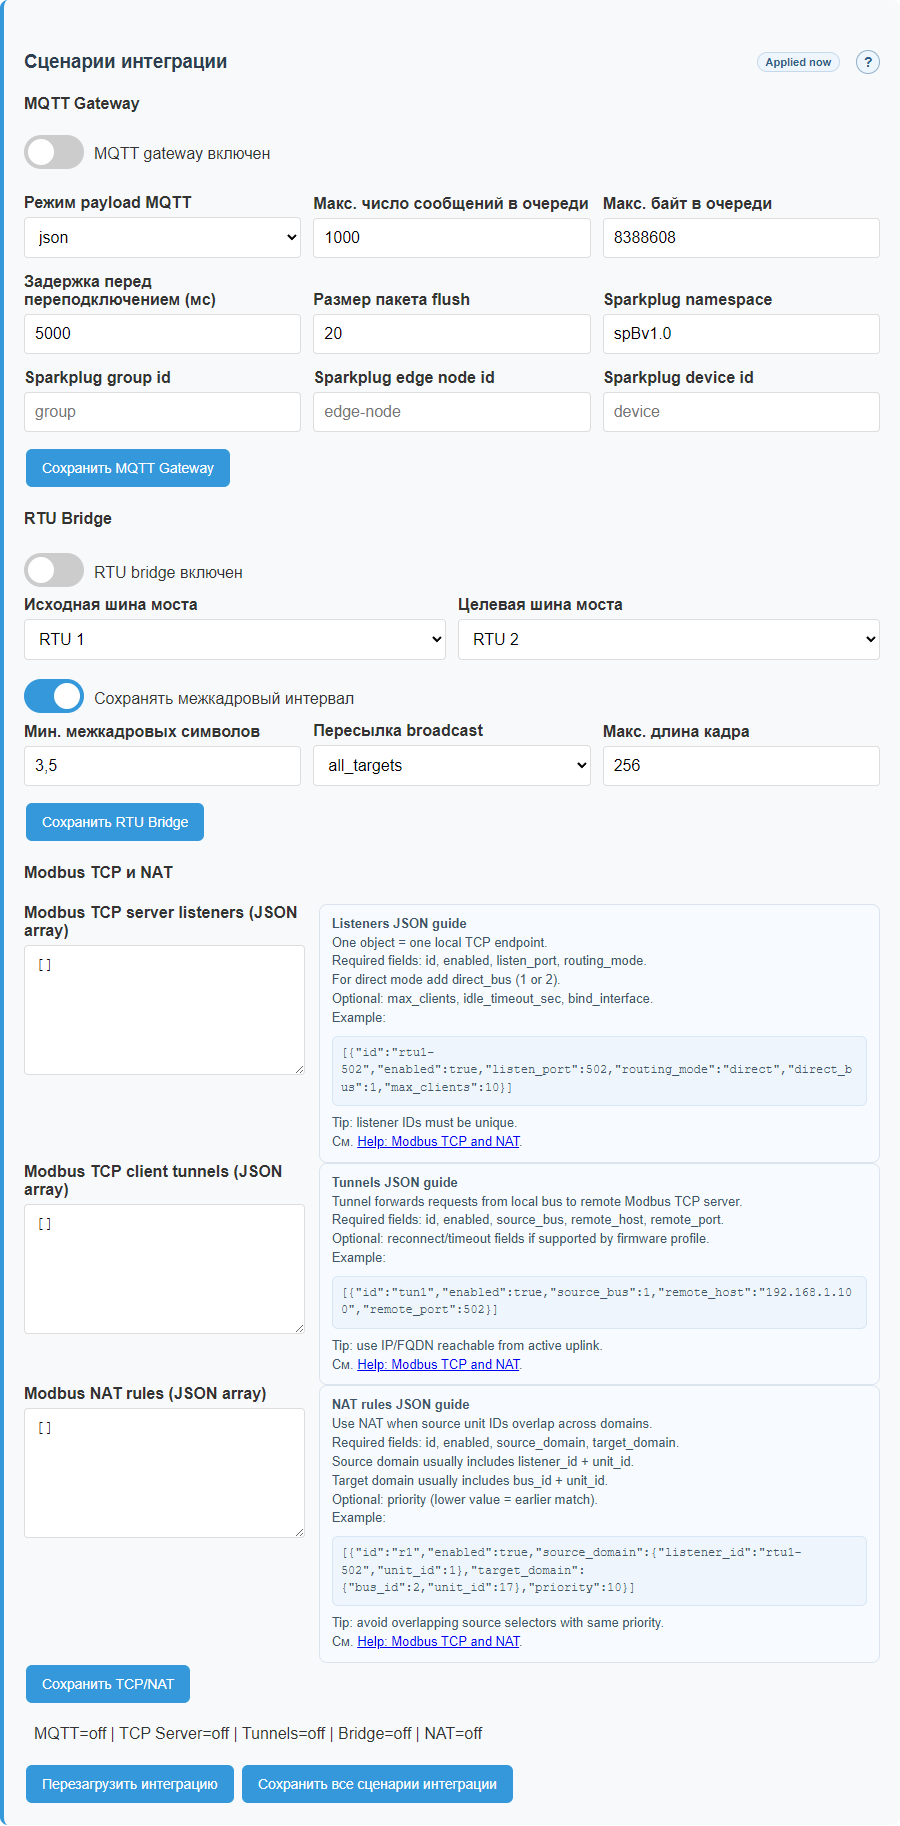Enable the MQTT gateway toggle
The width and height of the screenshot is (900, 1826).
[54, 153]
